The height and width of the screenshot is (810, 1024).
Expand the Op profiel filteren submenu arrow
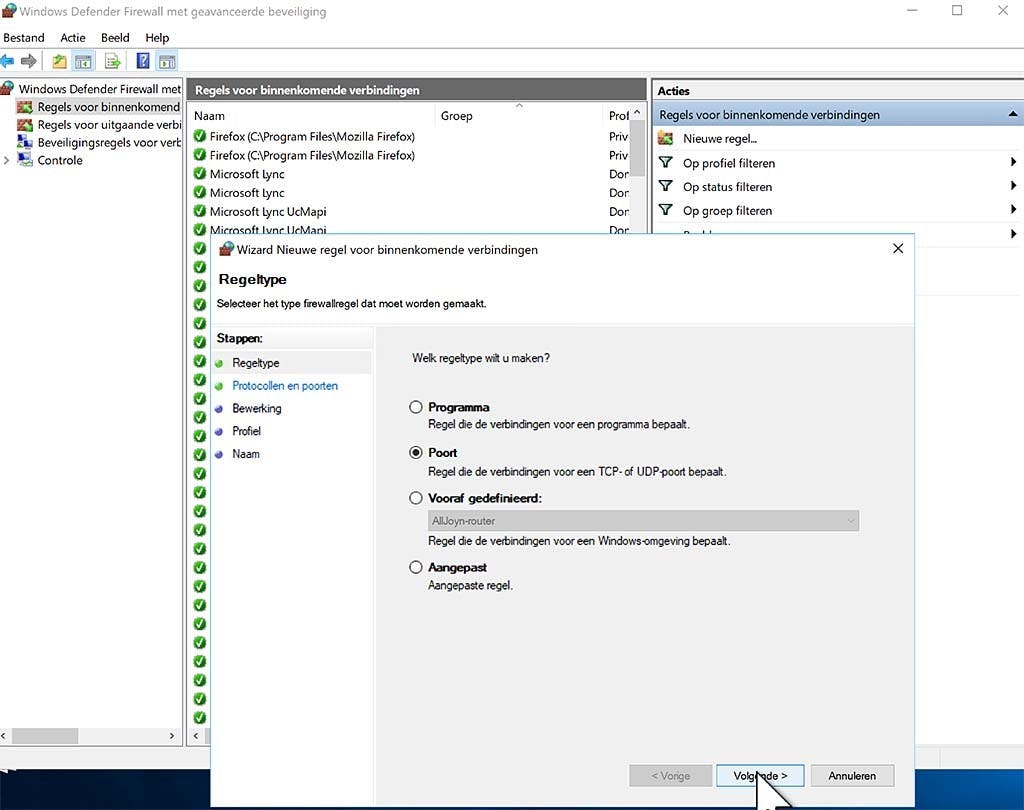(1013, 162)
